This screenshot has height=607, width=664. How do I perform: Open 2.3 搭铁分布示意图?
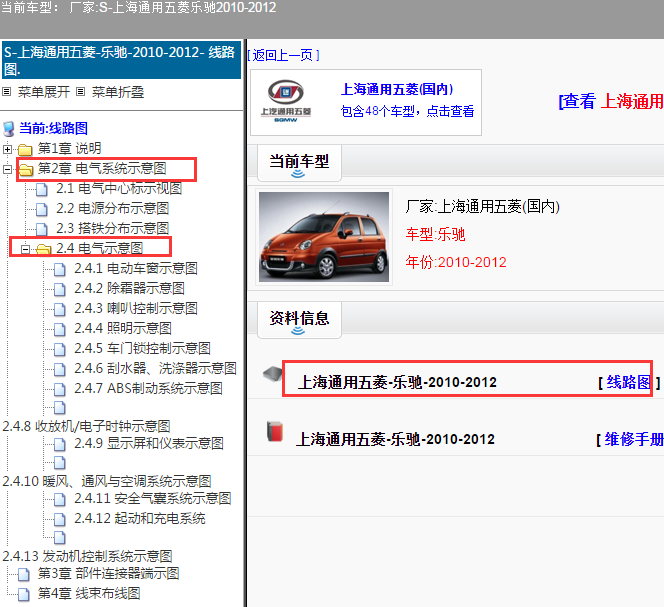point(113,228)
